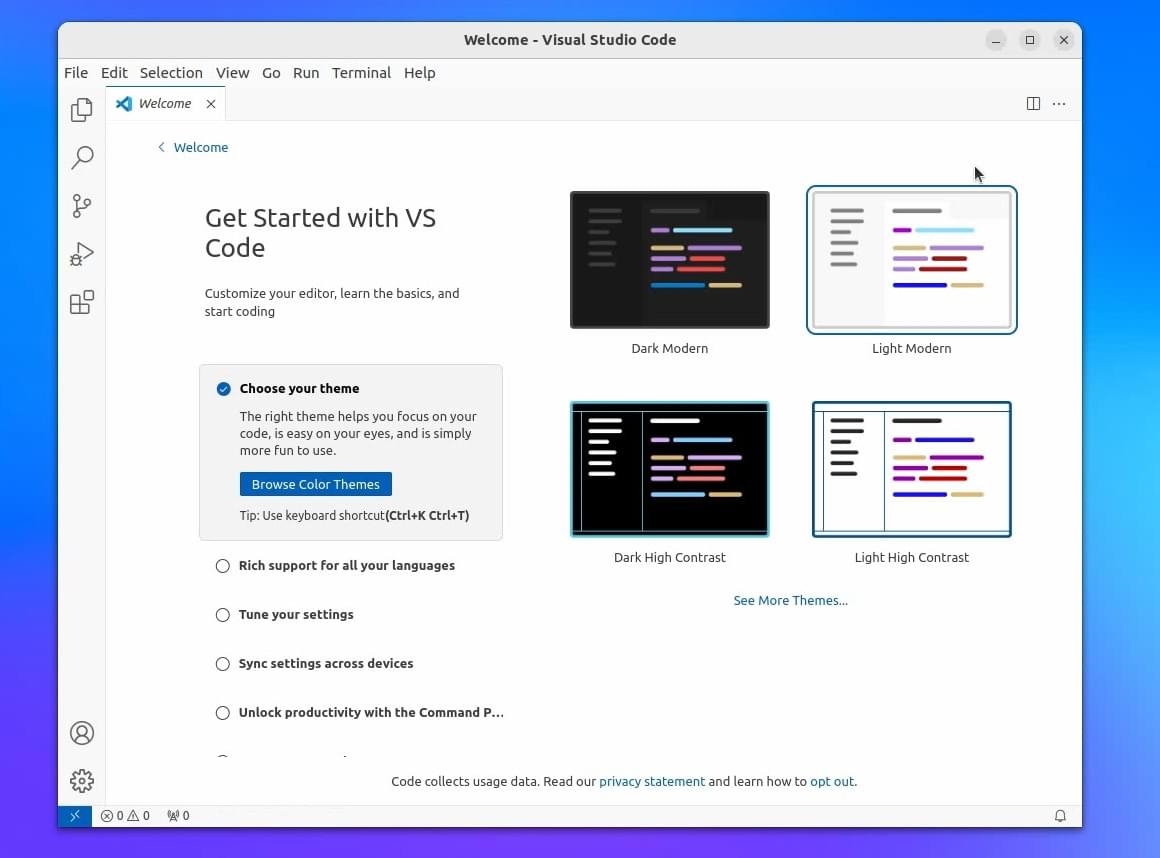Screen dimensions: 1160x858
Task: Close the Welcome tab
Action: click(x=211, y=104)
